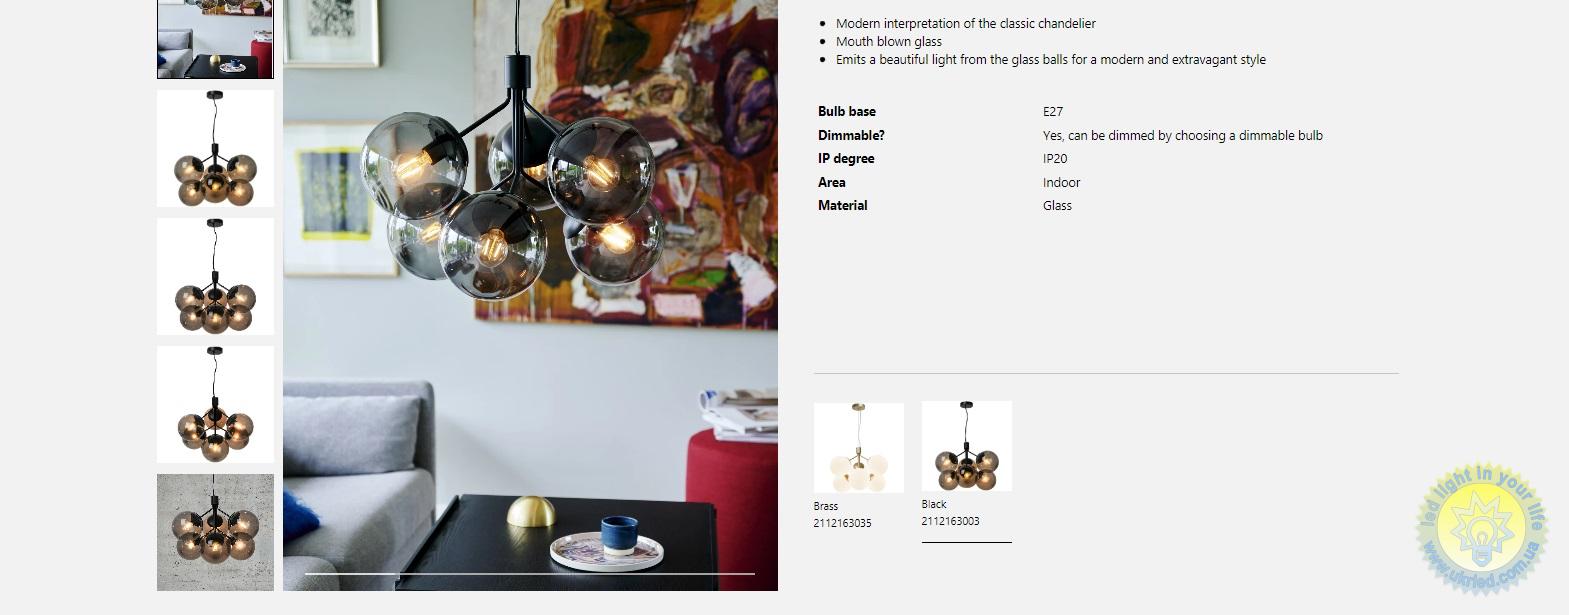This screenshot has width=1569, height=615.
Task: Choose the Brass color variant image
Action: 859,448
